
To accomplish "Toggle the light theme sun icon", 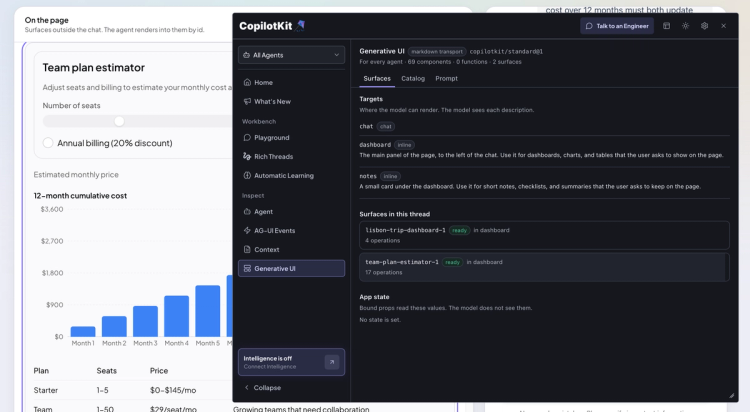I will (685, 26).
